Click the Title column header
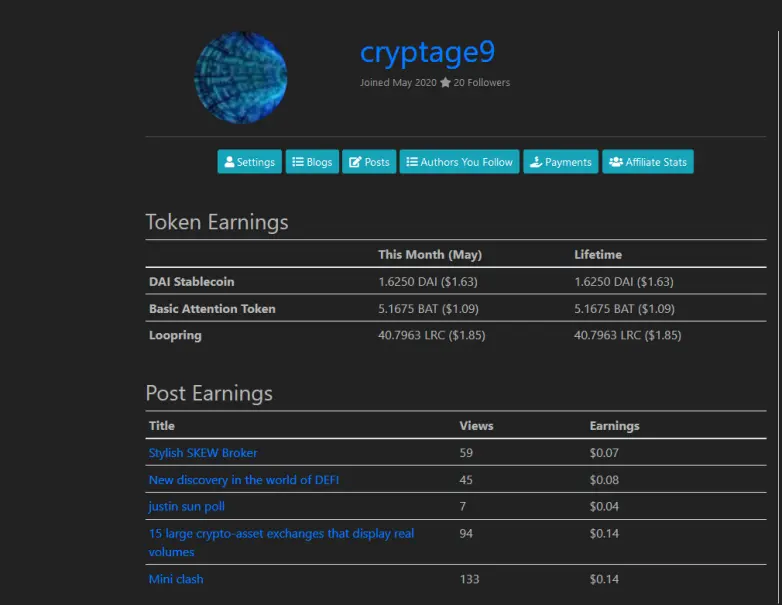The height and width of the screenshot is (605, 782). point(162,425)
